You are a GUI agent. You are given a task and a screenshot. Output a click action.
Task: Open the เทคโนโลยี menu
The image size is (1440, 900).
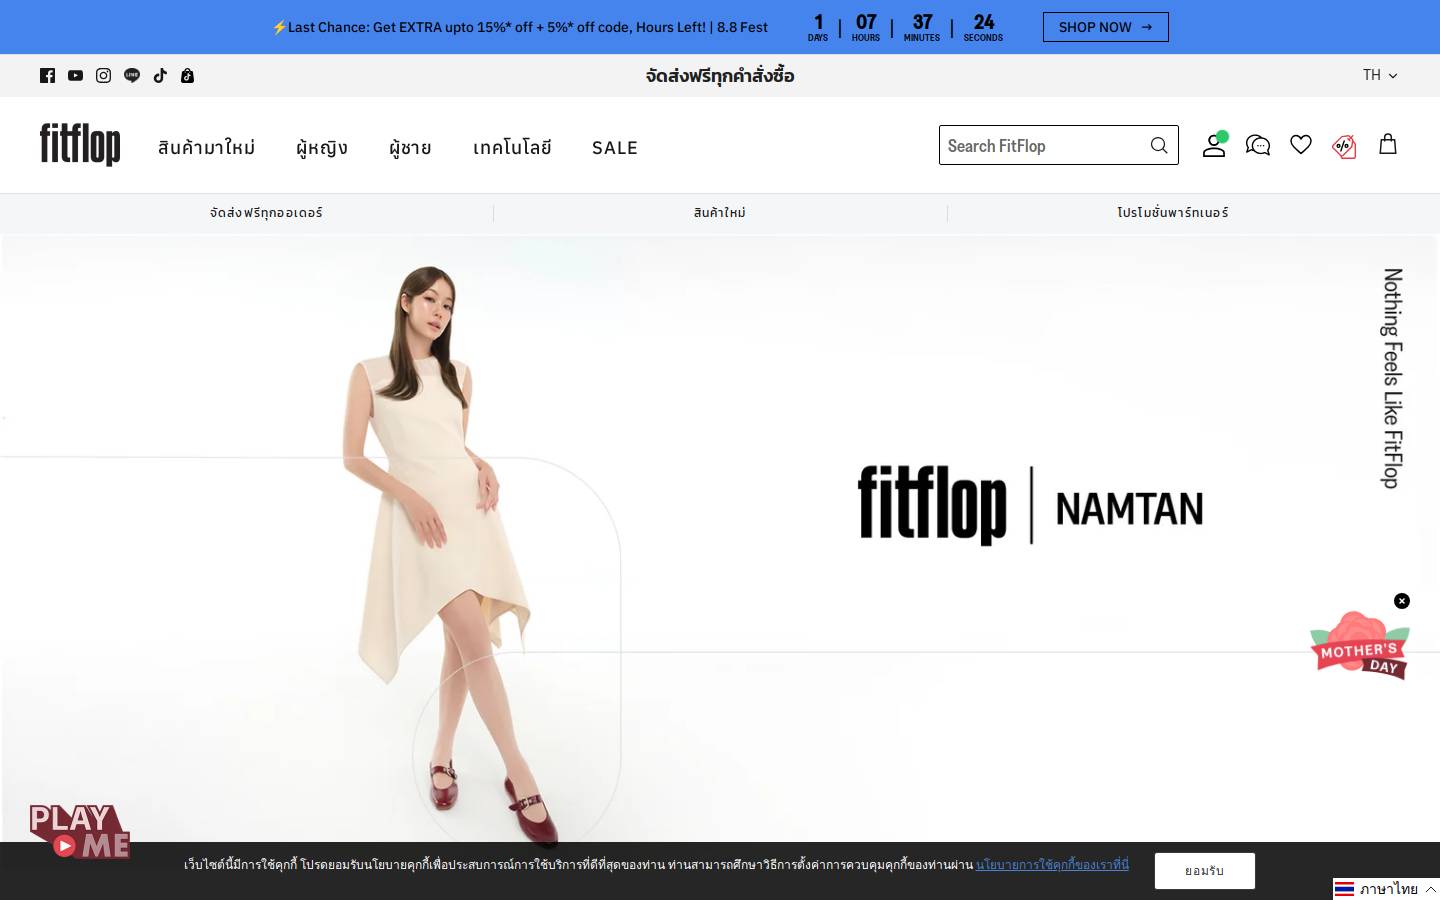tap(512, 147)
